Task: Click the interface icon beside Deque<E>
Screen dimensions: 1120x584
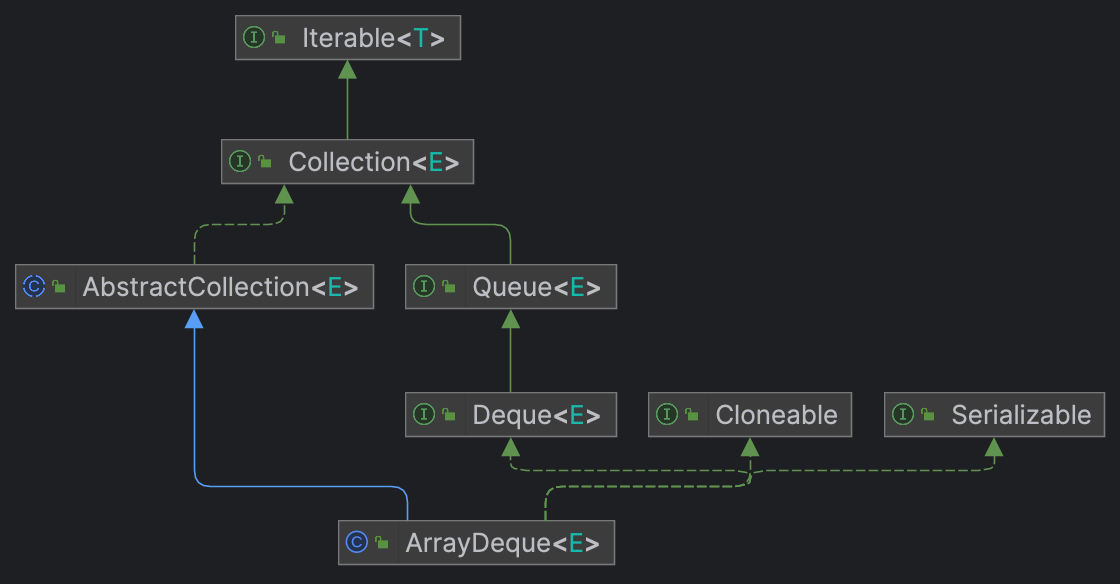Action: 424,415
